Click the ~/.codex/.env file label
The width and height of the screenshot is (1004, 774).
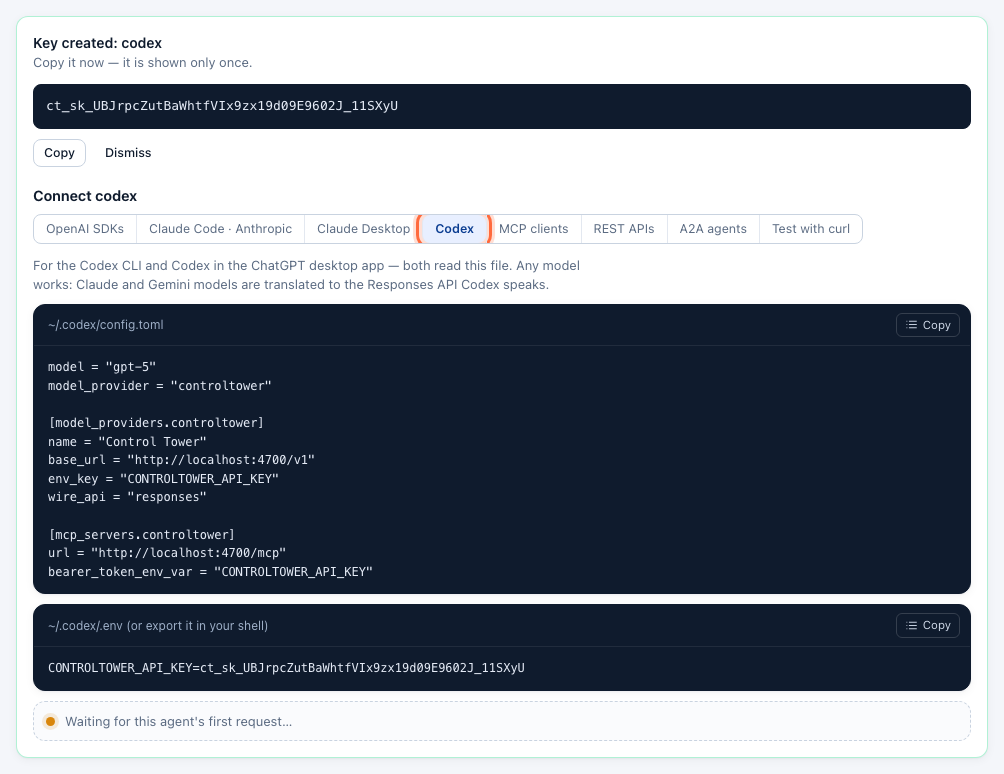coord(158,626)
